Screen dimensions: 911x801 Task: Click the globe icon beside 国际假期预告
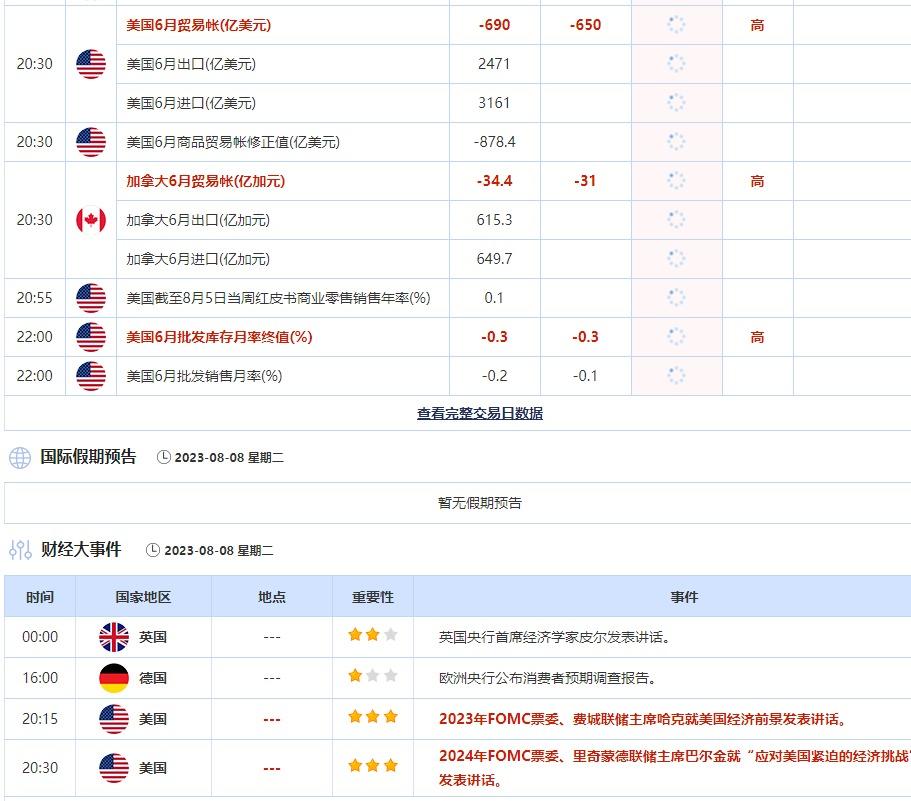tap(20, 458)
